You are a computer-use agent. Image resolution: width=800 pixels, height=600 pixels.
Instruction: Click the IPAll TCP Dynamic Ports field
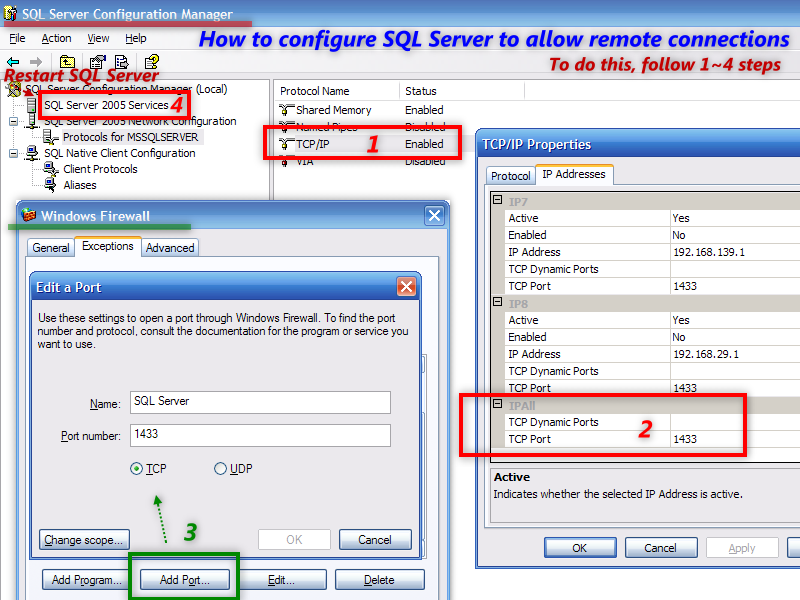point(735,422)
